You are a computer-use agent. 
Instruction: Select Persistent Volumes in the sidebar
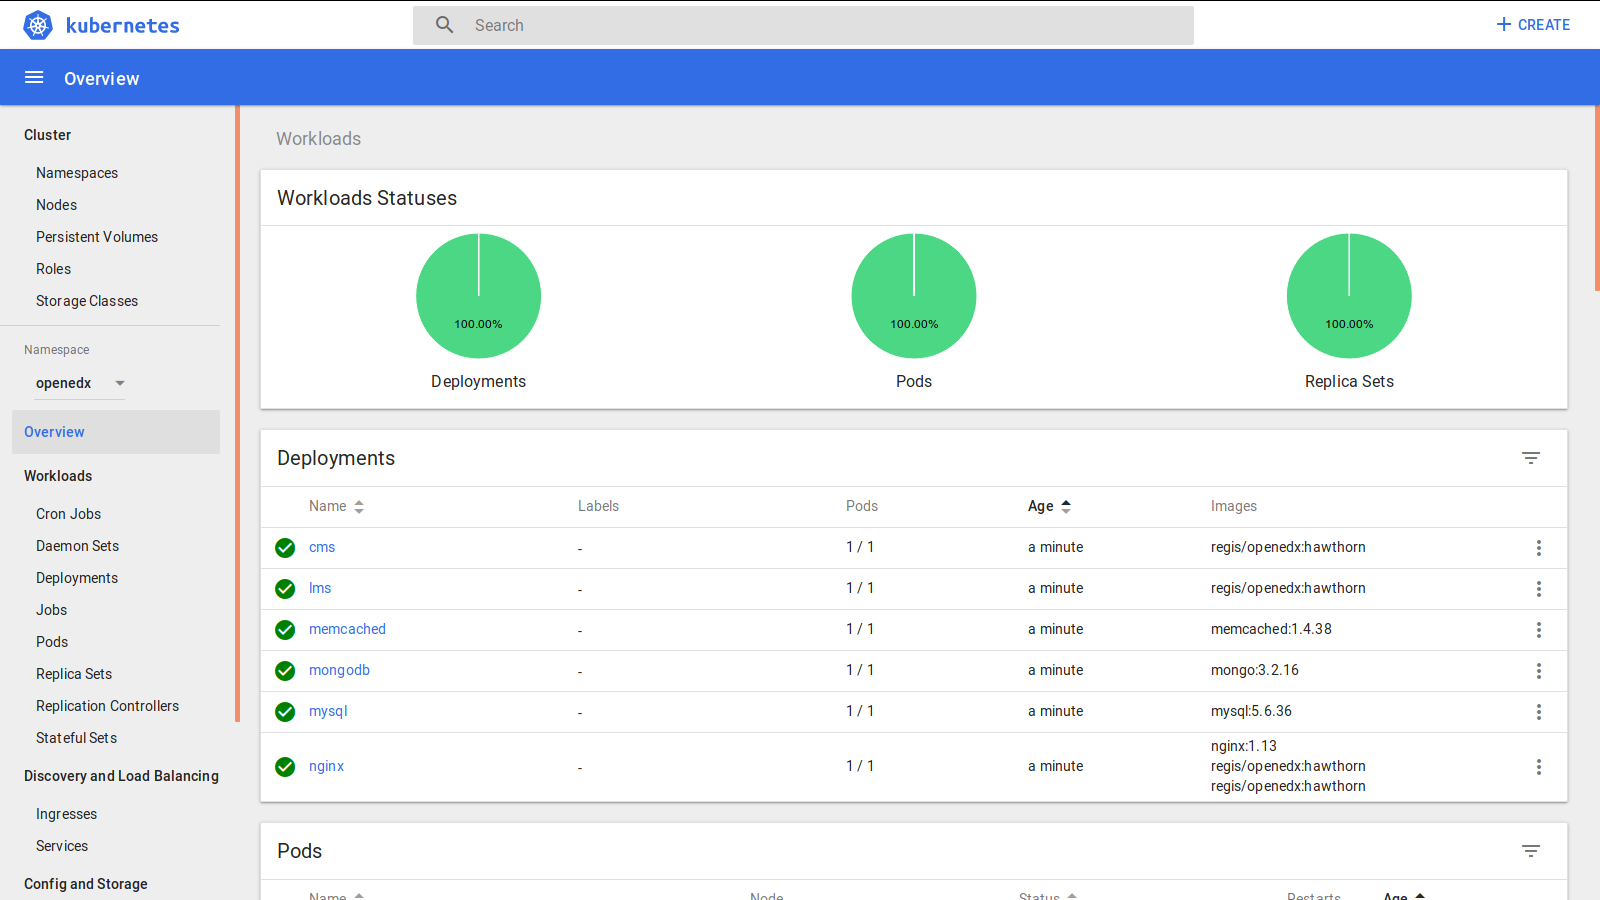point(96,237)
